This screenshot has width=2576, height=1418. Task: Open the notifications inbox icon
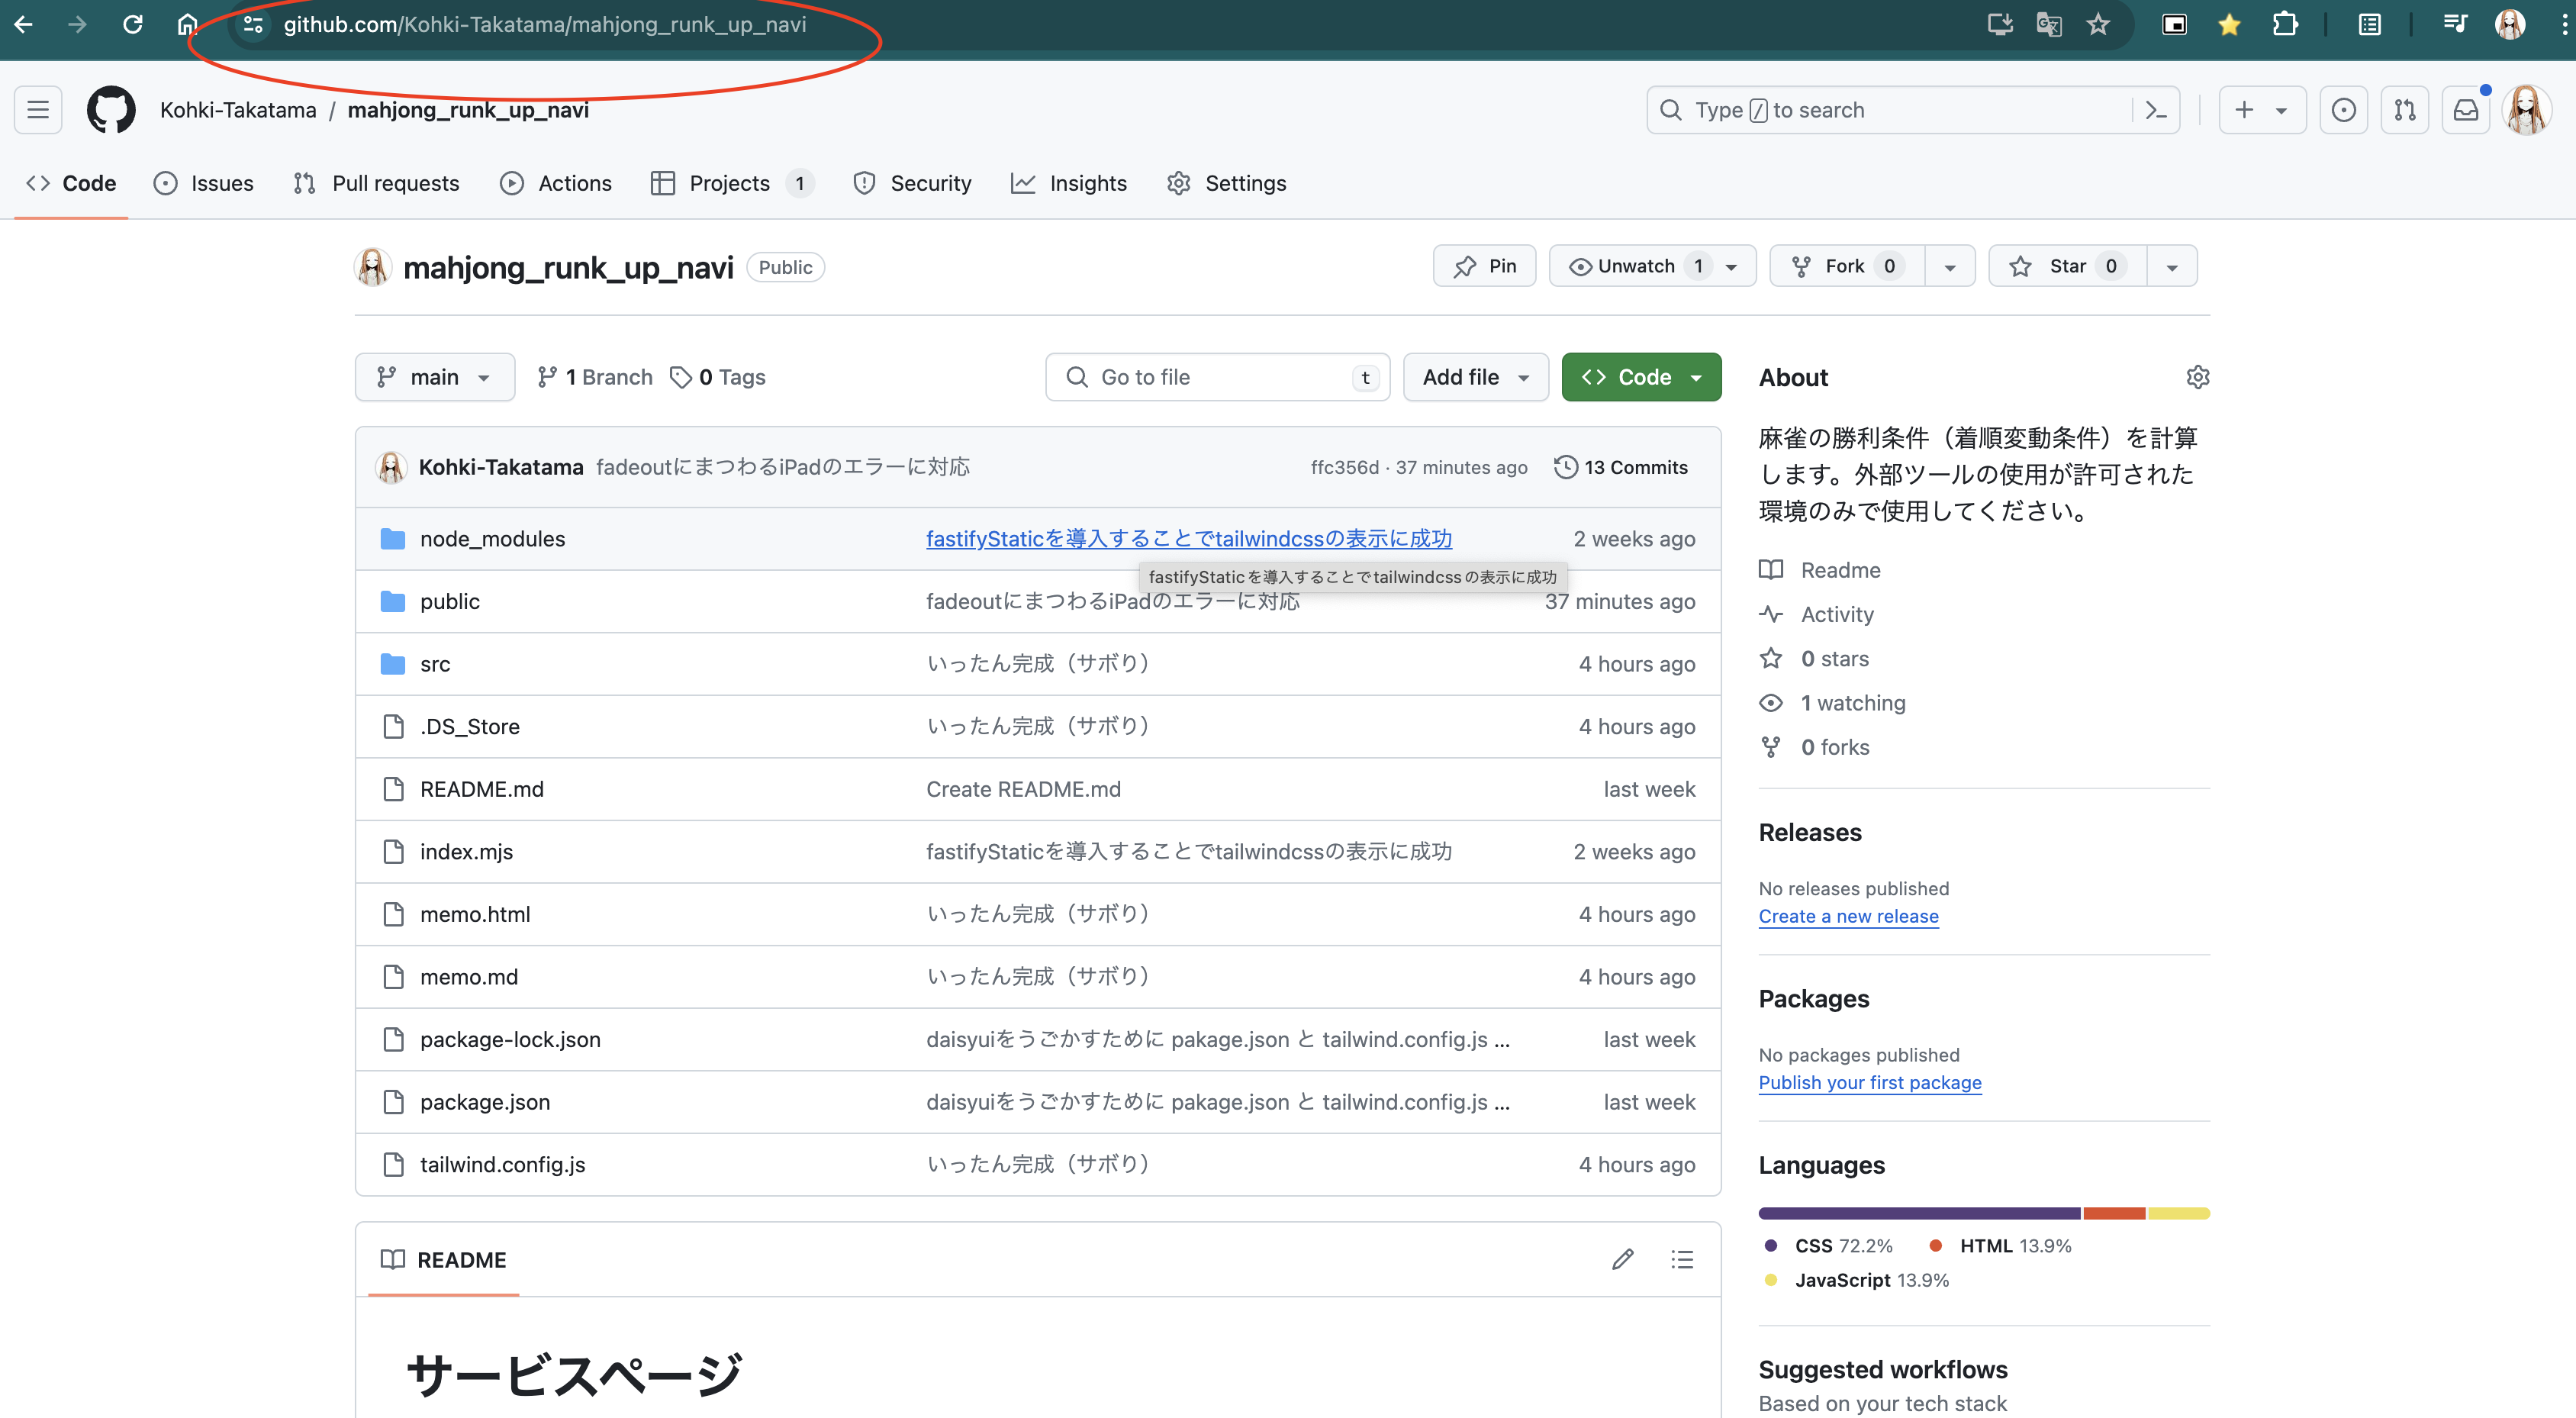click(2465, 110)
